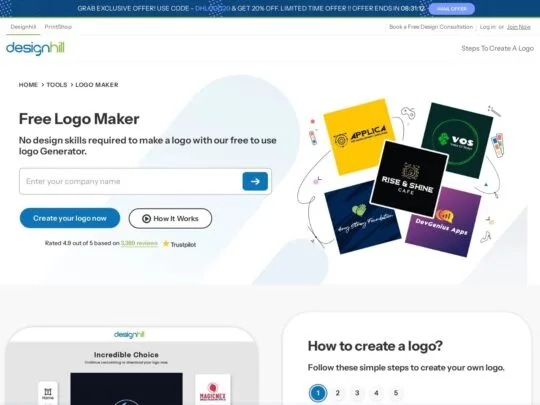Select step 2 in the logo steps
The height and width of the screenshot is (405, 540).
(338, 393)
